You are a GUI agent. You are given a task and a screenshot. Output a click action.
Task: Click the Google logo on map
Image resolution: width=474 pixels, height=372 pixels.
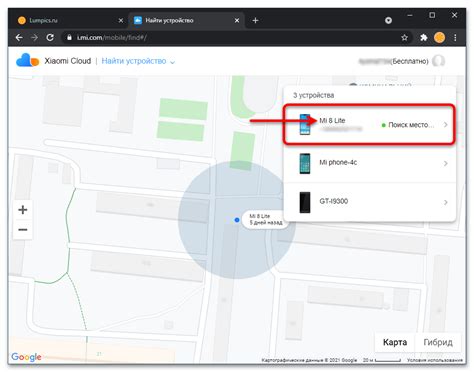(x=26, y=357)
